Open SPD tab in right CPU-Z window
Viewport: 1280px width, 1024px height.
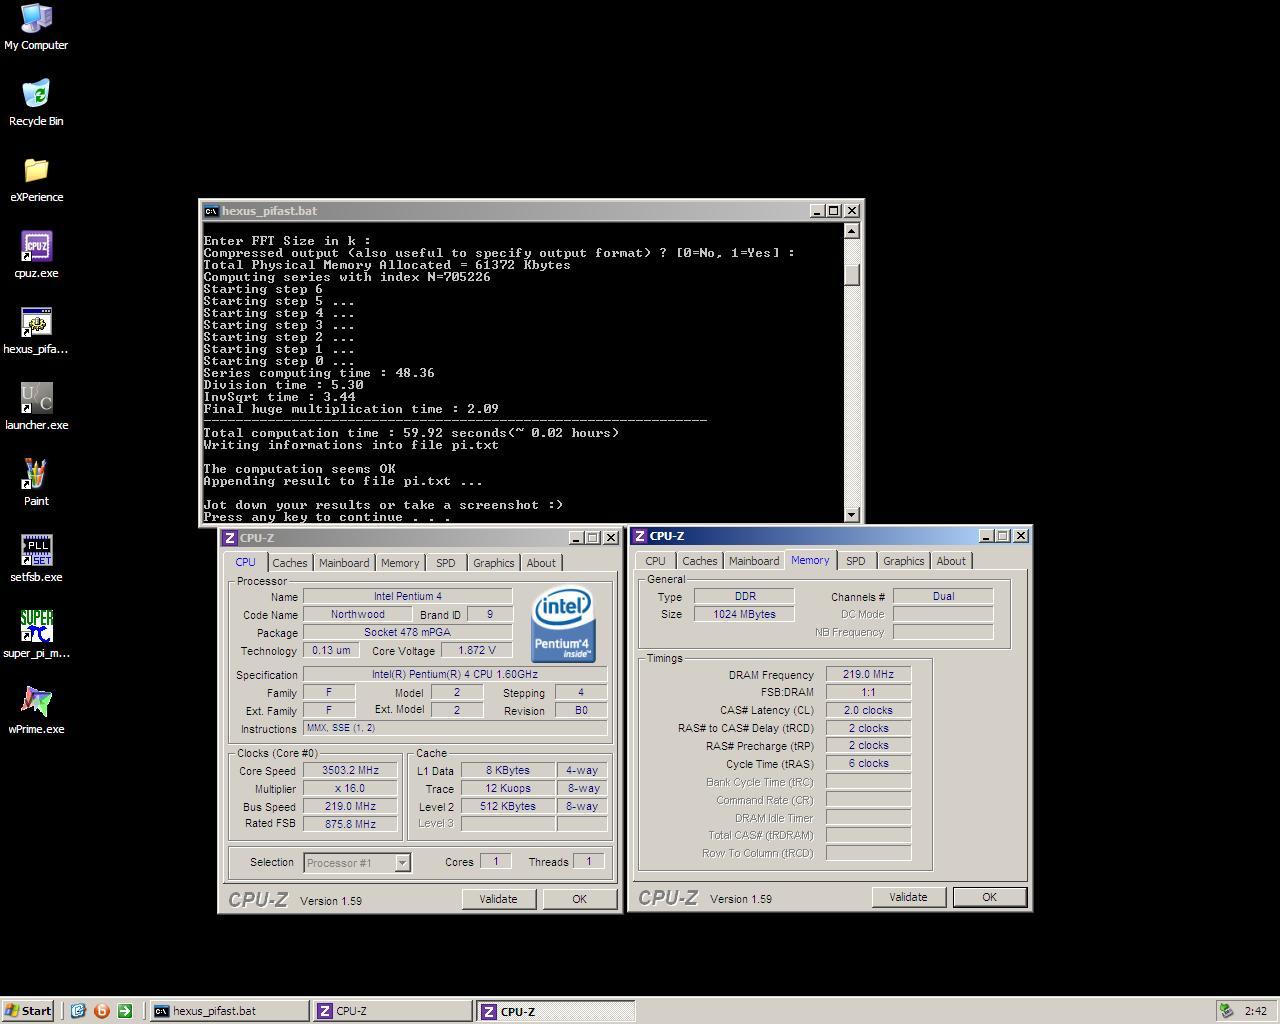point(856,561)
